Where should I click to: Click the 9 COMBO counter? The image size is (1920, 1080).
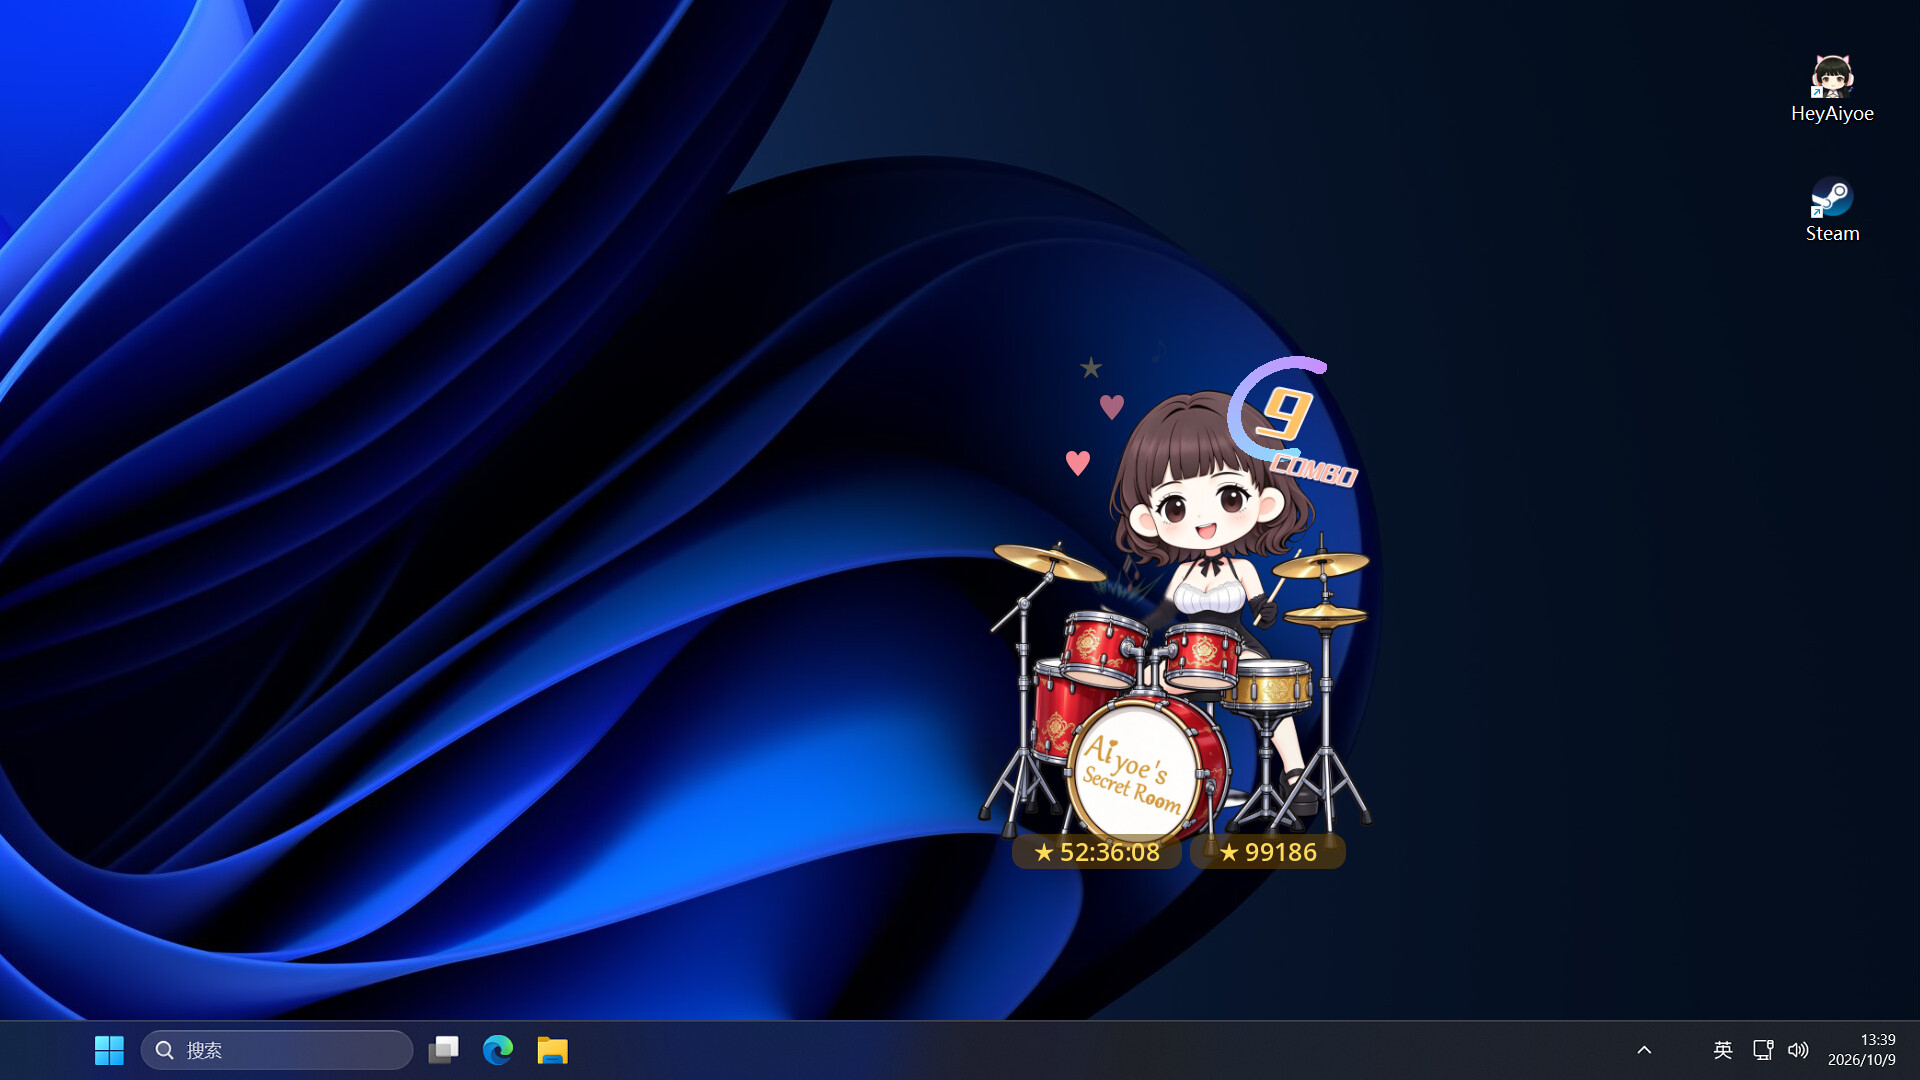click(1292, 422)
